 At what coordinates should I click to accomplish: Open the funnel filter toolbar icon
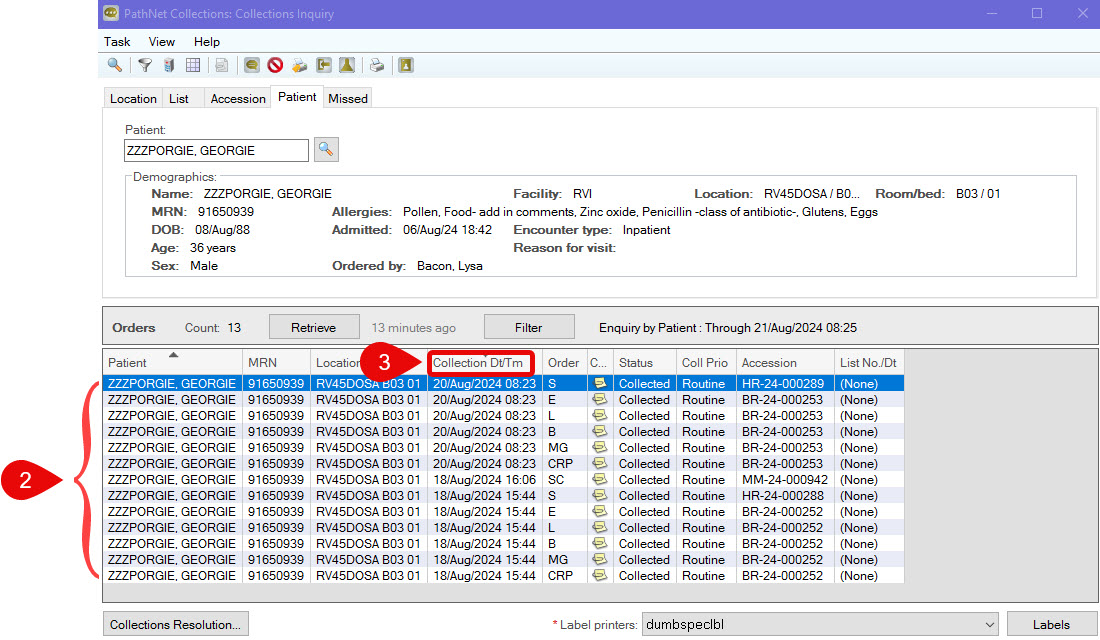coord(145,65)
